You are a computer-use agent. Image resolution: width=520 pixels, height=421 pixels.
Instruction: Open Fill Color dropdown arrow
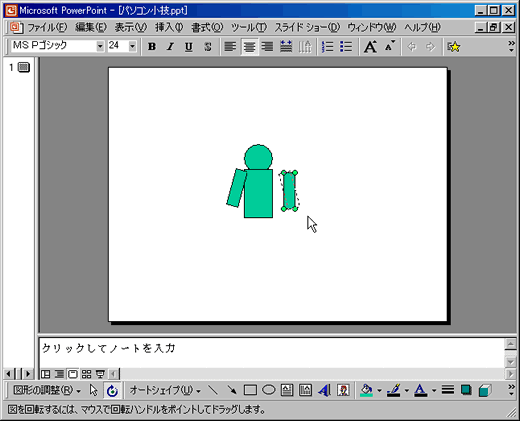pyautogui.click(x=379, y=390)
